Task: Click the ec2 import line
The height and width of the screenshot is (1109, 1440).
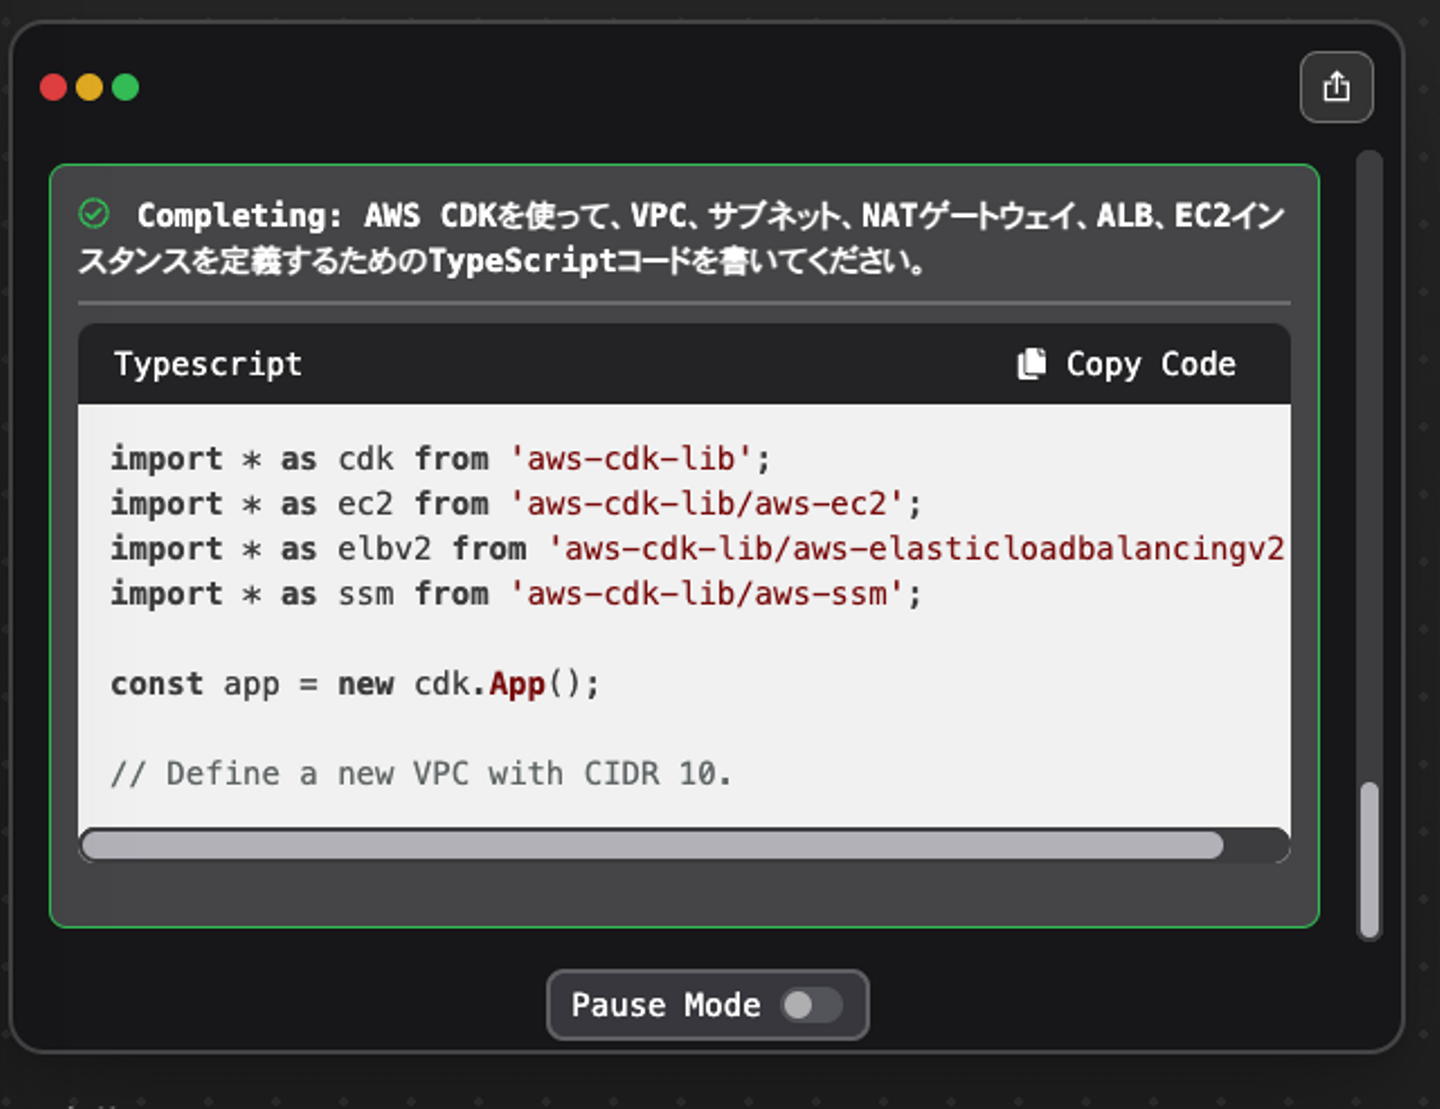Action: pos(515,504)
